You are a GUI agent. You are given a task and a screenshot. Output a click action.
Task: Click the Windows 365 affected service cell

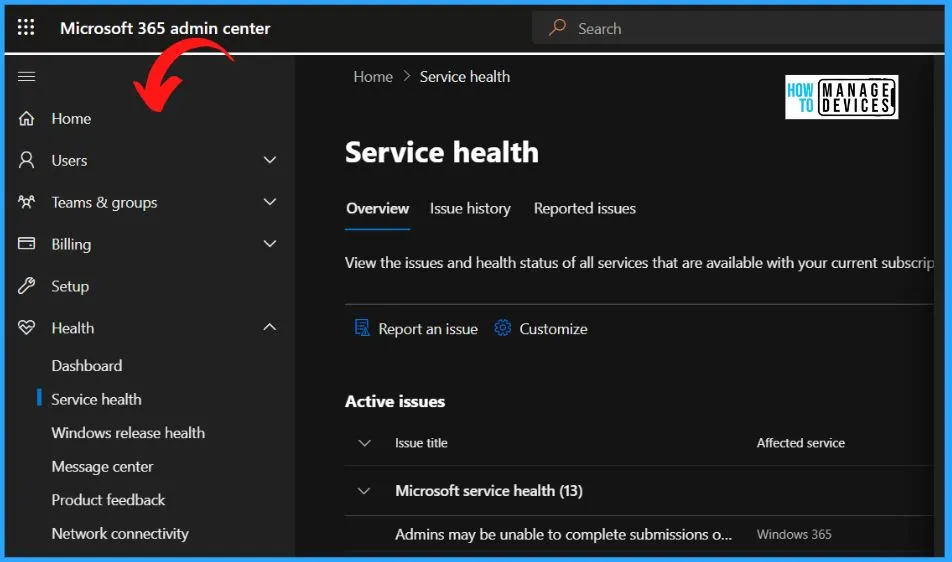click(x=794, y=535)
